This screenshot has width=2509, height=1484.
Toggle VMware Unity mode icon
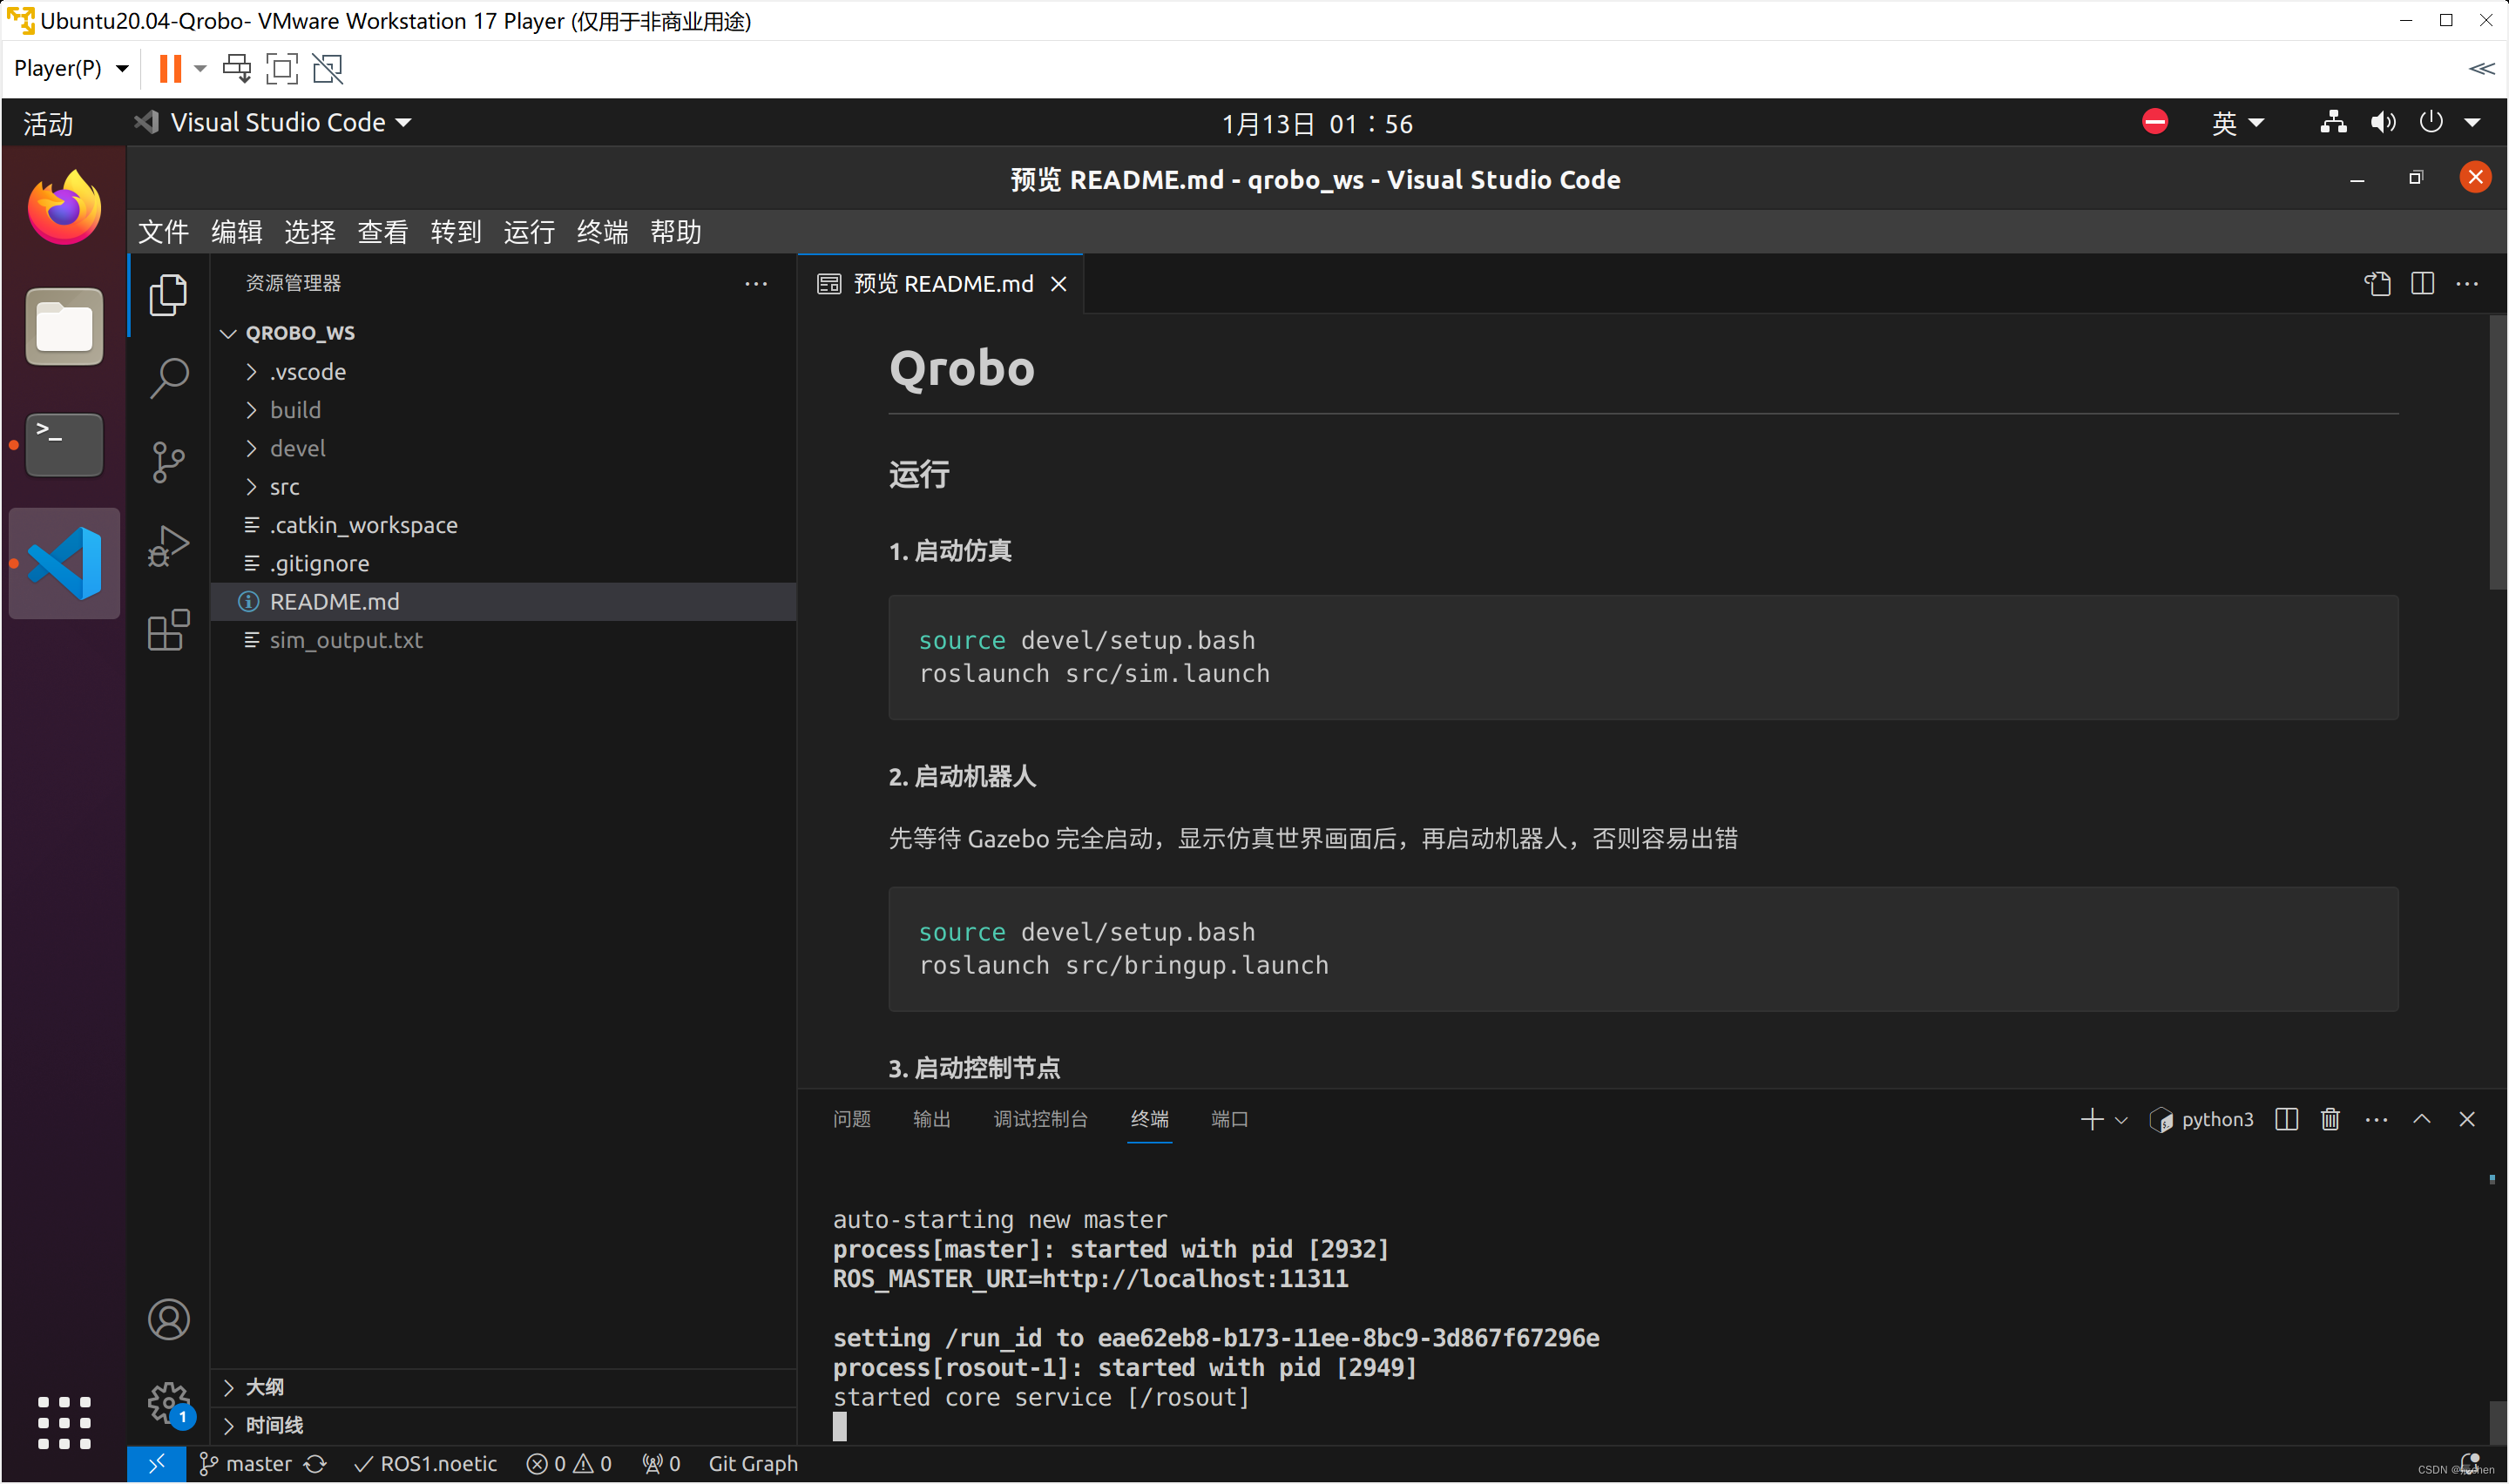327,69
